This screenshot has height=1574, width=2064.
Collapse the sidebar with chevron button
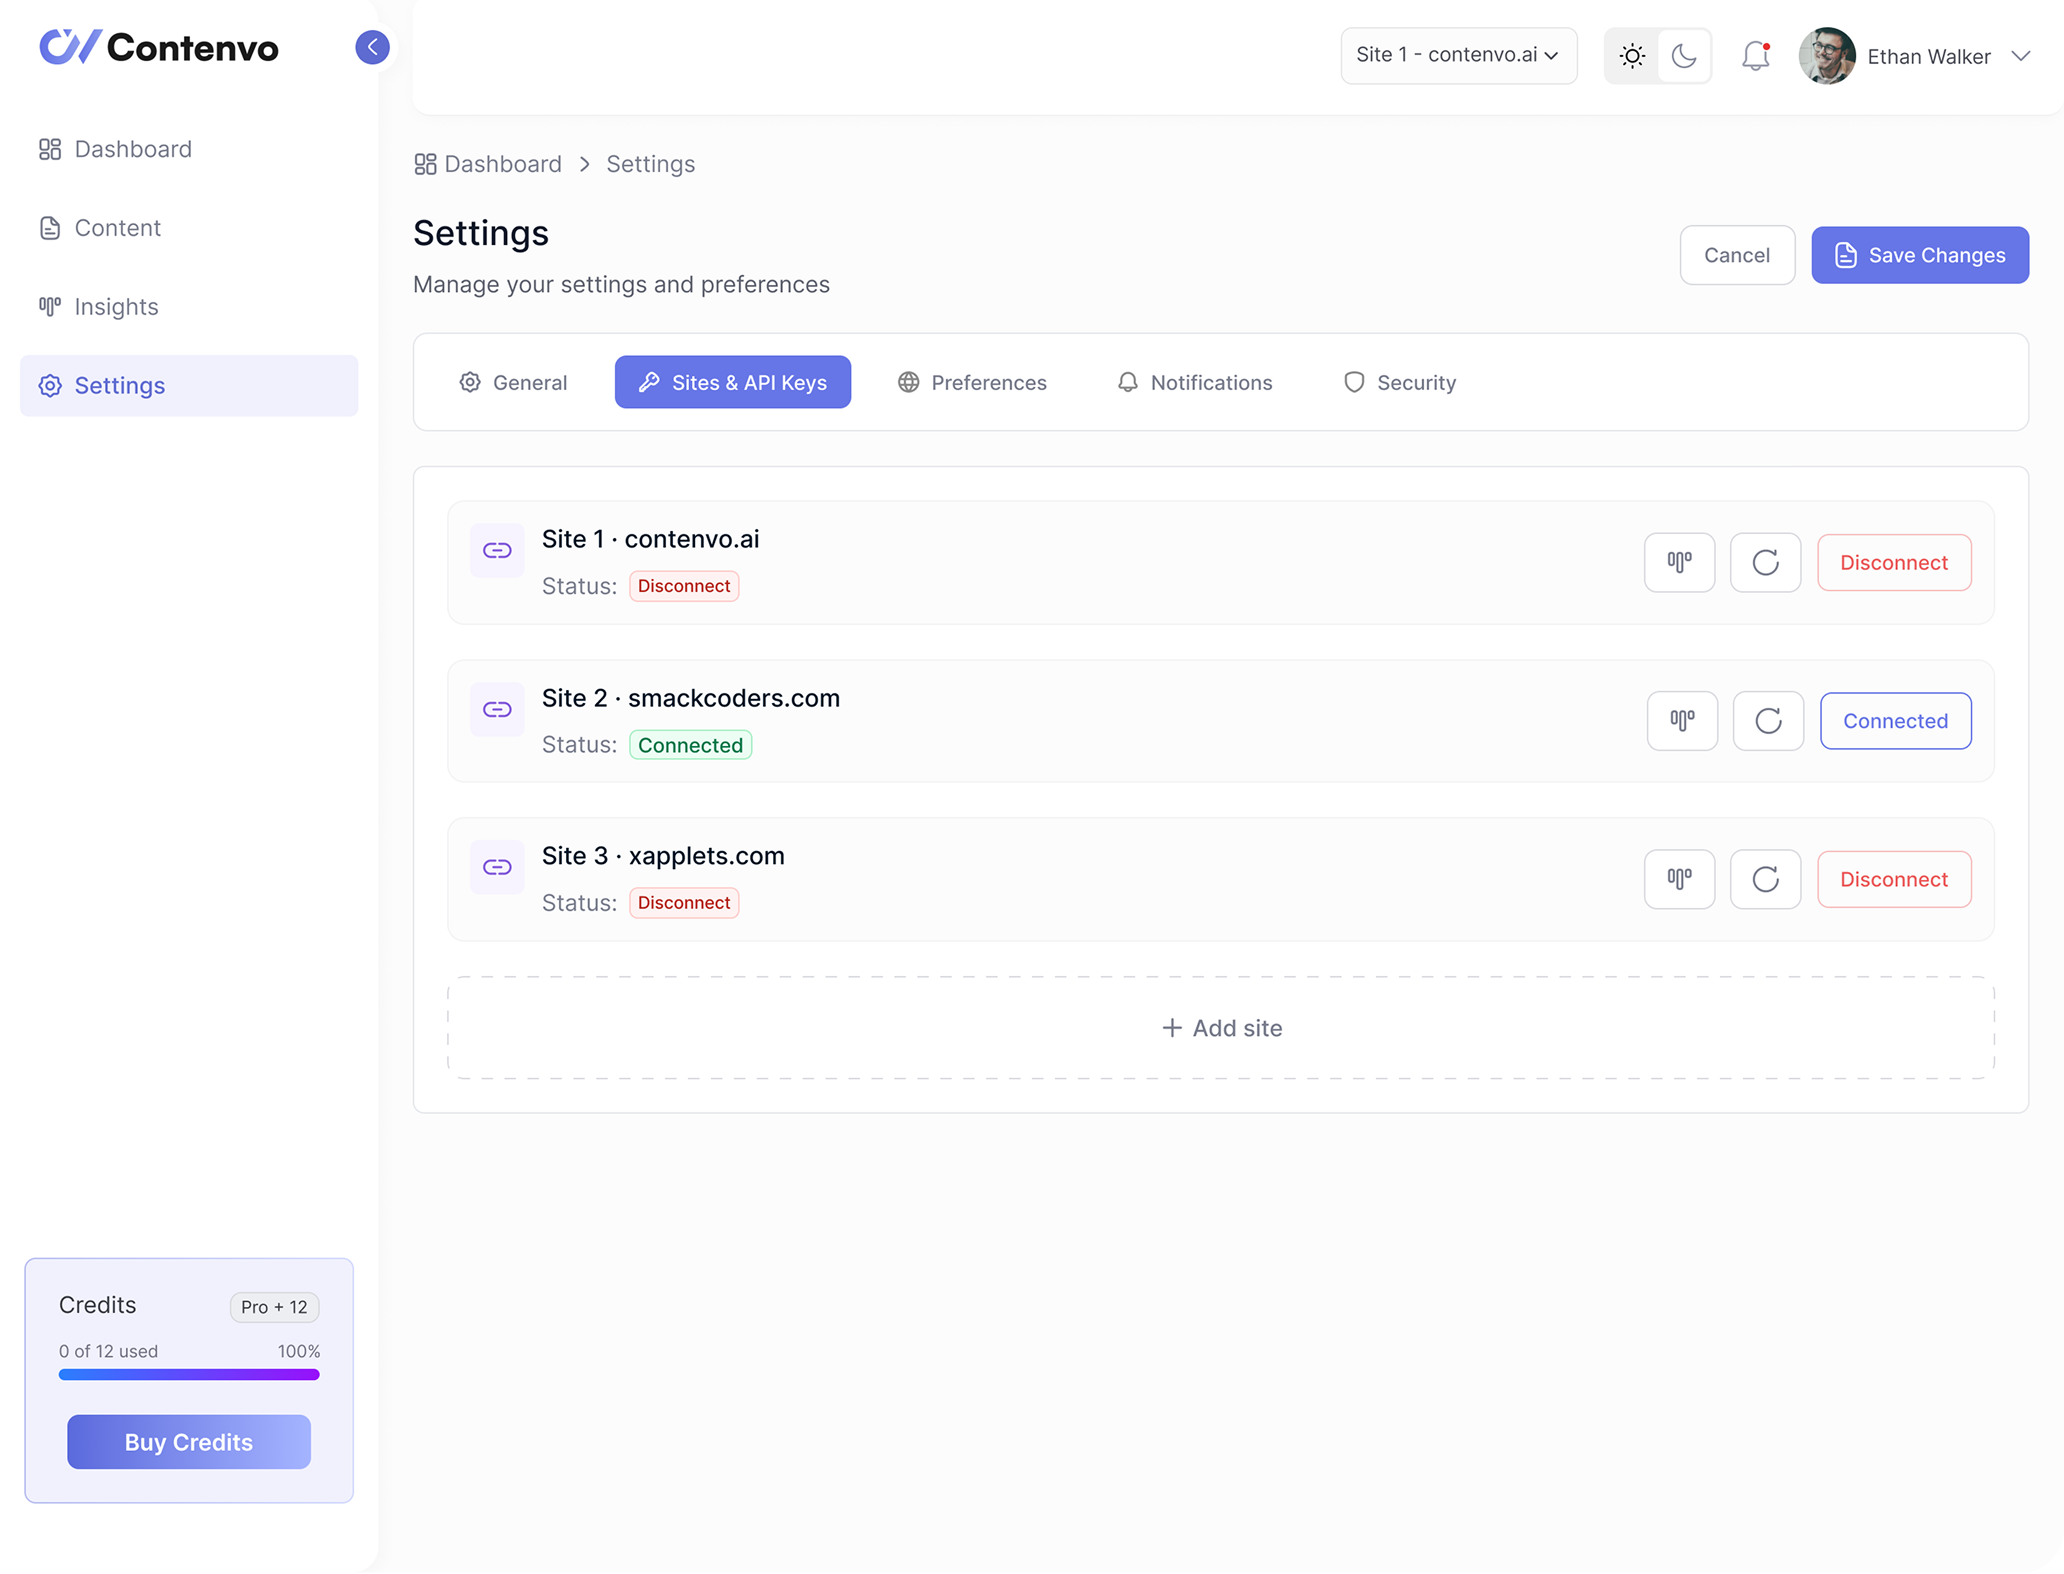(x=372, y=46)
